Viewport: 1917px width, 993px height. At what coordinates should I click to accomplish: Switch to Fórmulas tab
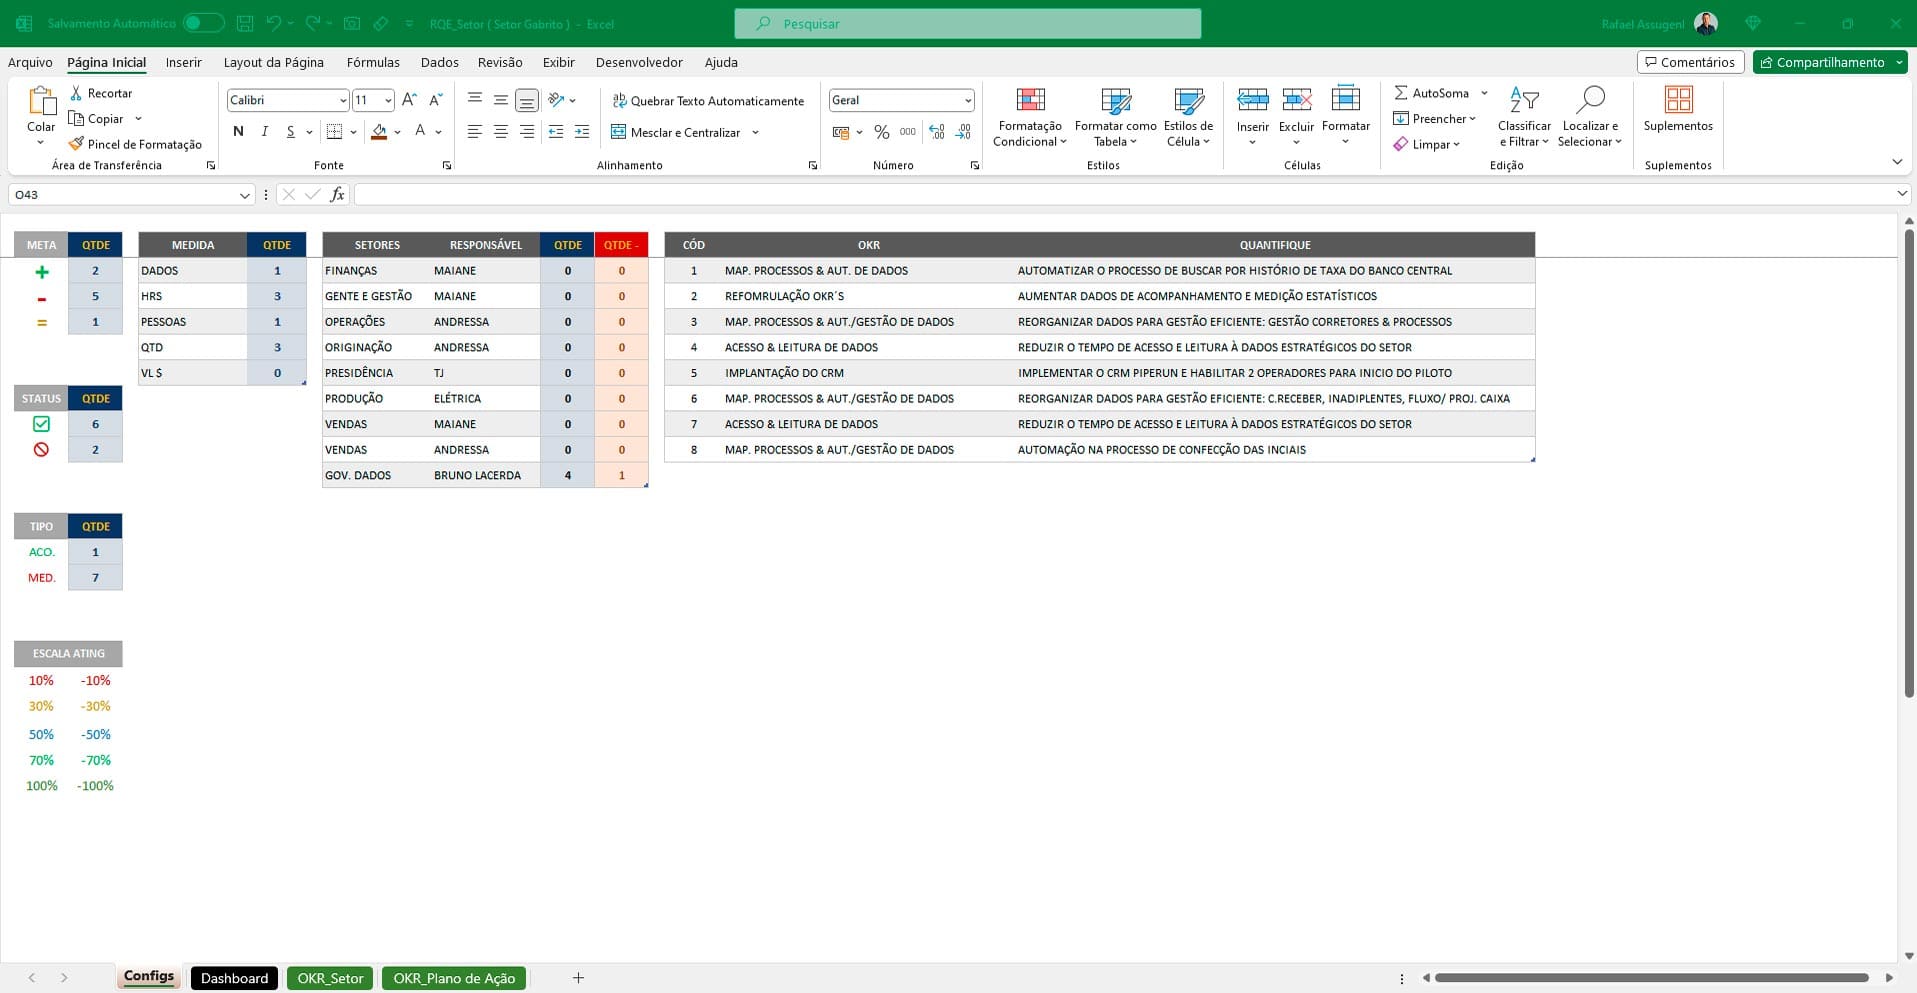click(x=373, y=62)
